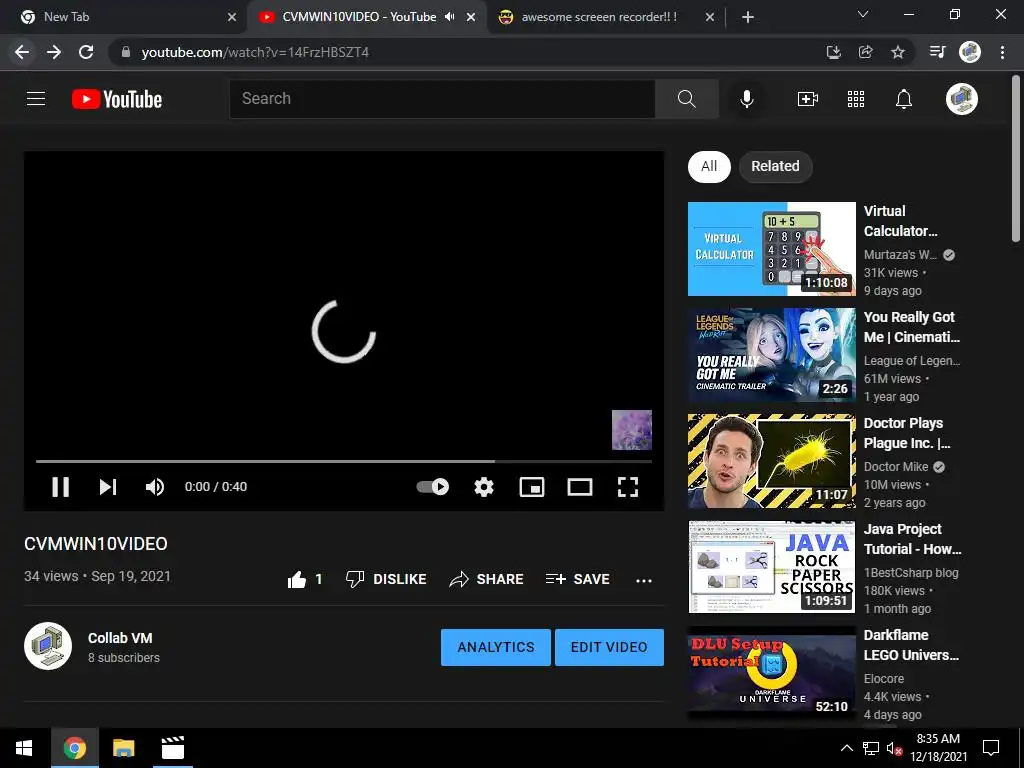The height and width of the screenshot is (768, 1024).
Task: Open the Virtual Calculator video thumbnail
Action: (771, 249)
